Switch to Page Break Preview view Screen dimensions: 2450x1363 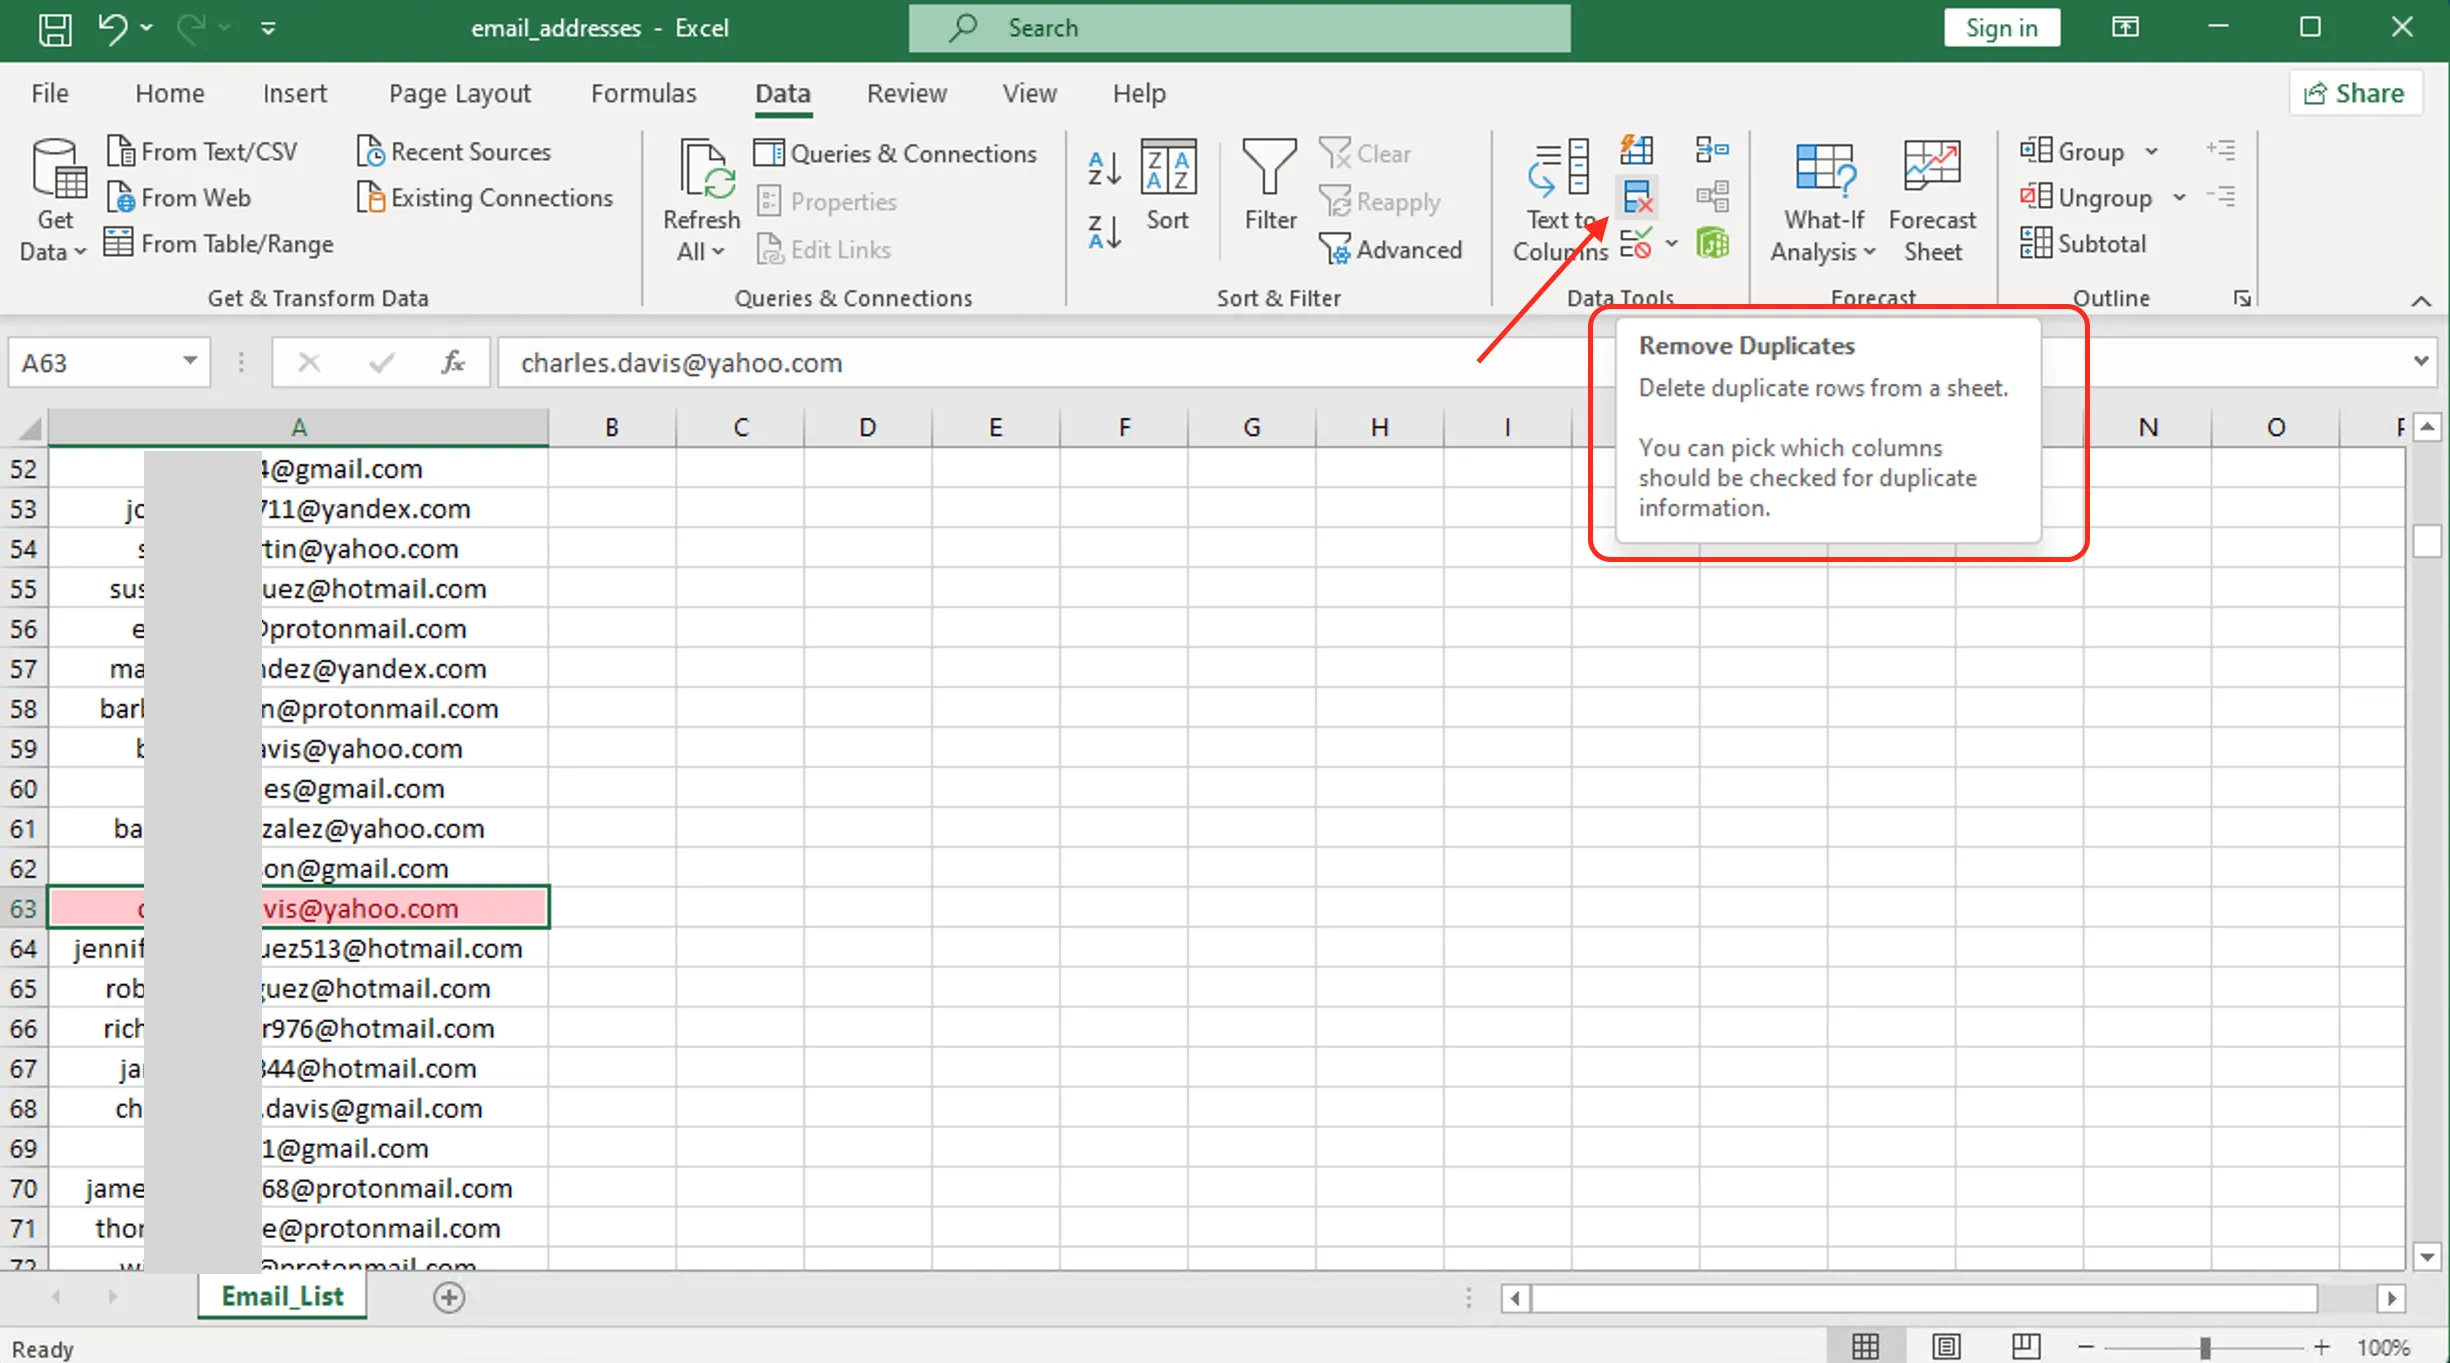2024,1346
